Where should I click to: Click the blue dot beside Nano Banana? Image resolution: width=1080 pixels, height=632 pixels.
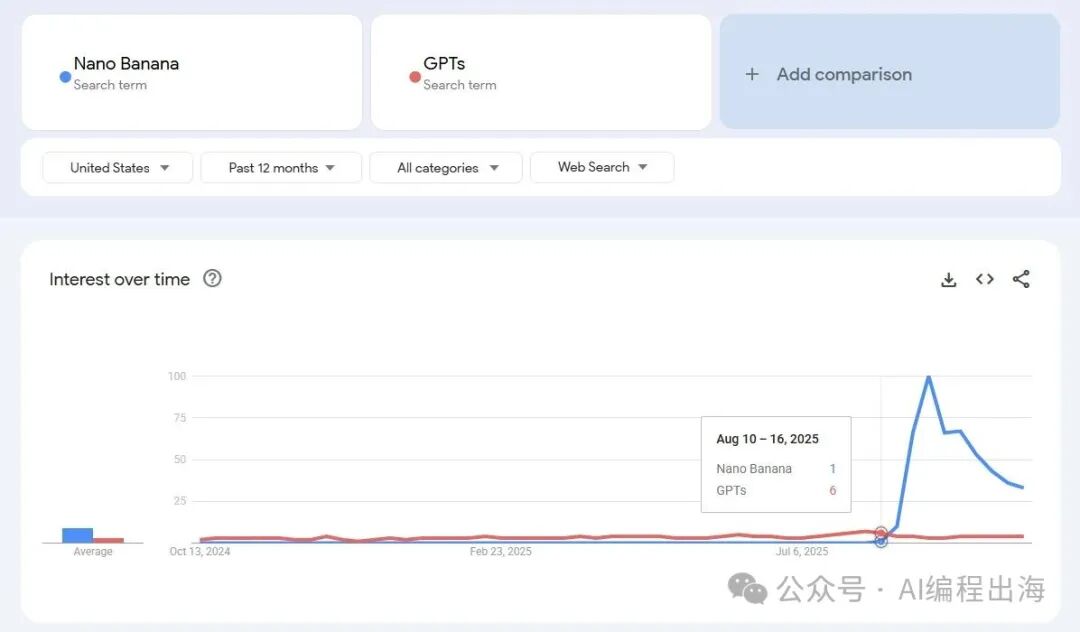coord(65,77)
